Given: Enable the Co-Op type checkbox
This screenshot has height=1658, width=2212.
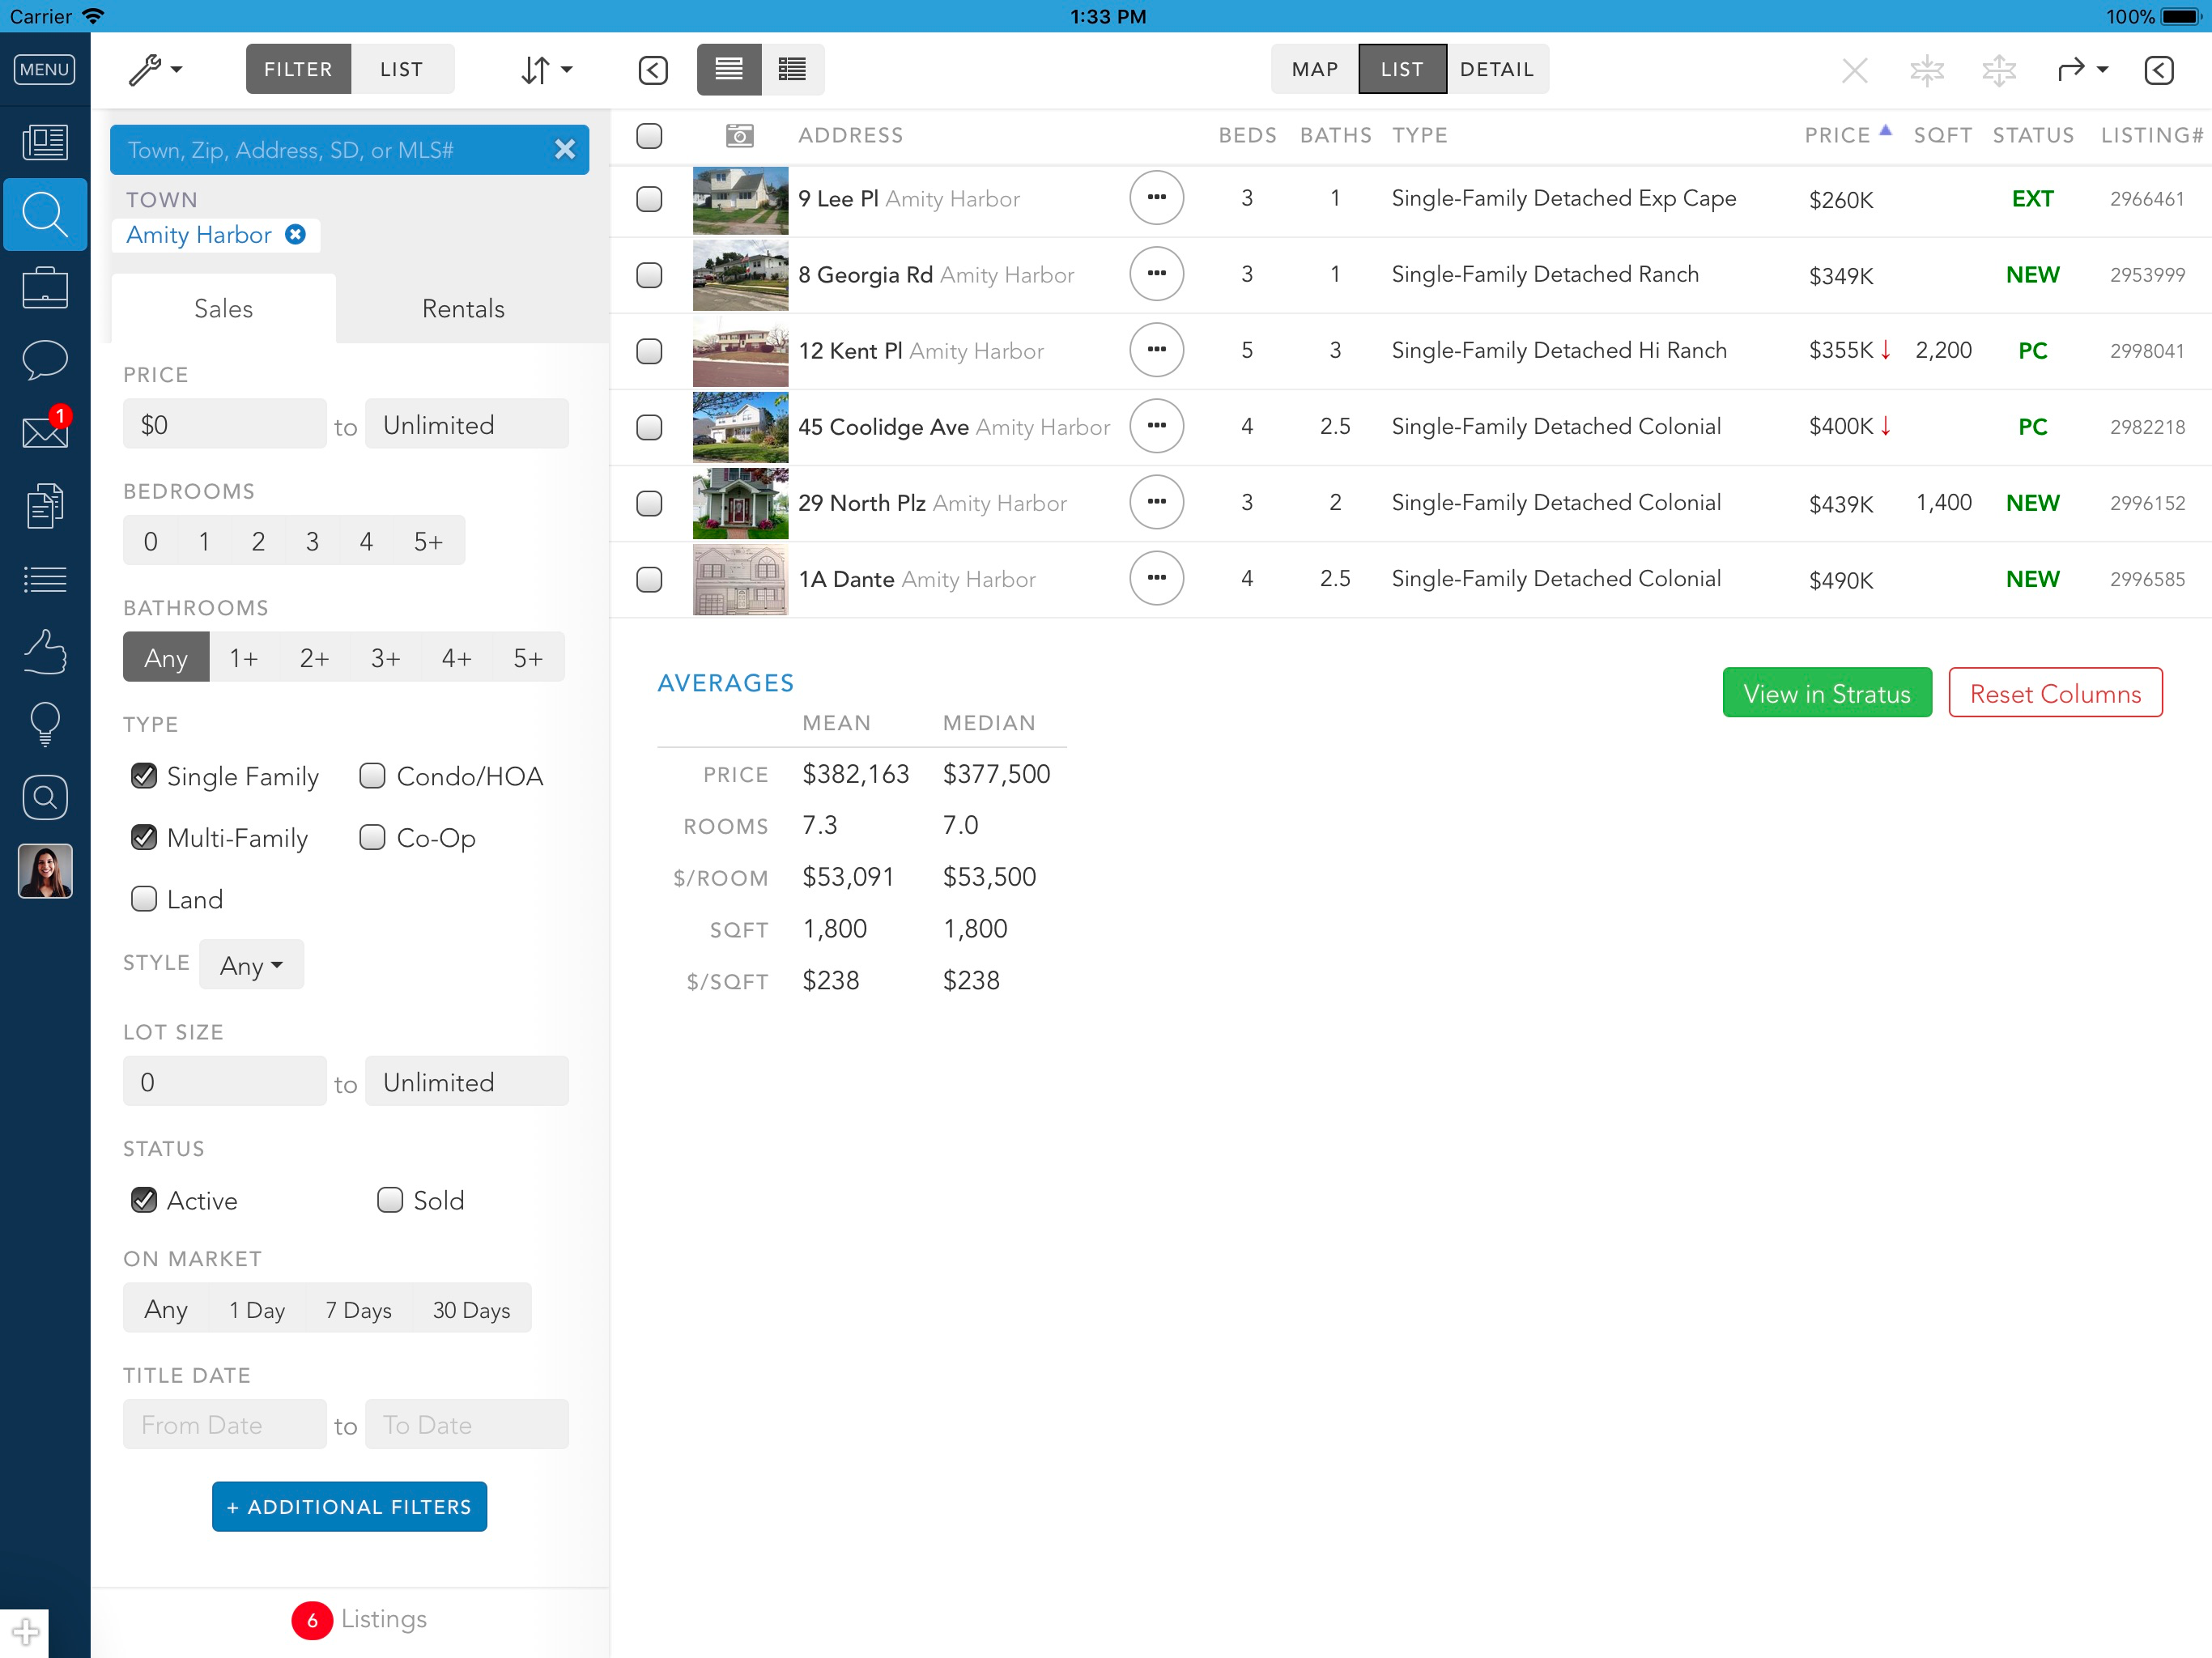Looking at the screenshot, I should (372, 837).
